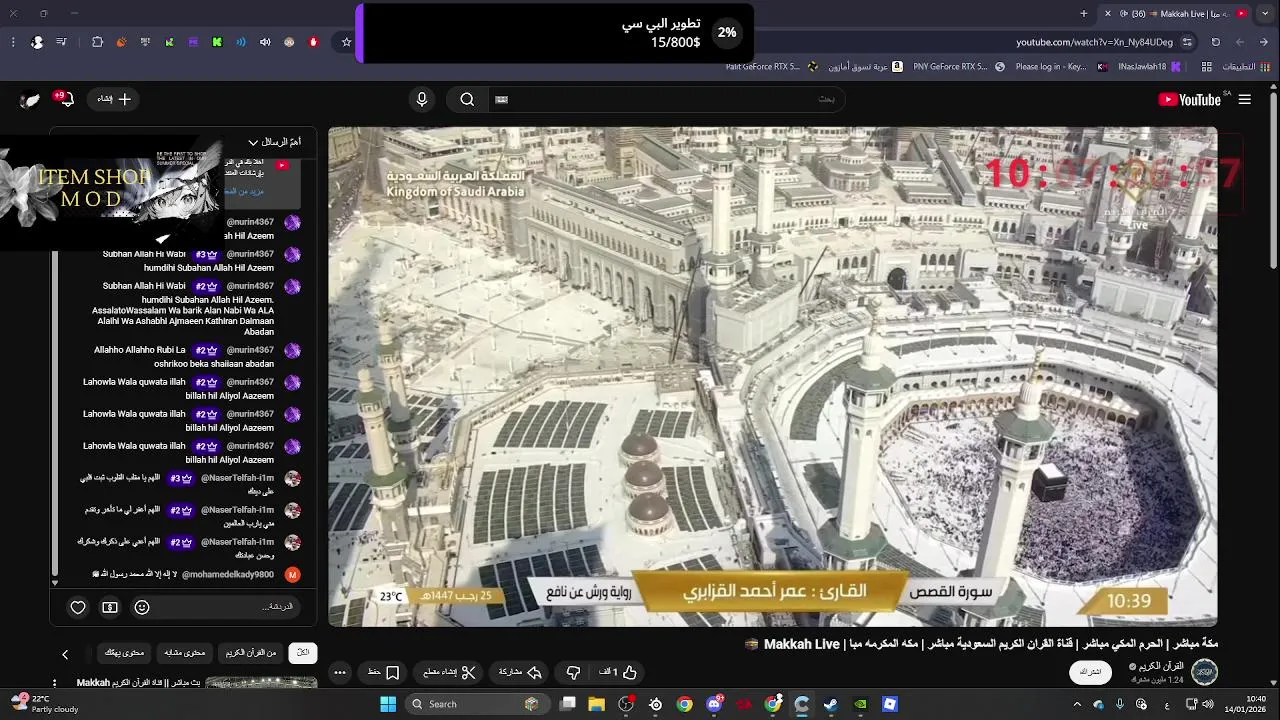Open the suggested Makkah video thumbnail

261,683
